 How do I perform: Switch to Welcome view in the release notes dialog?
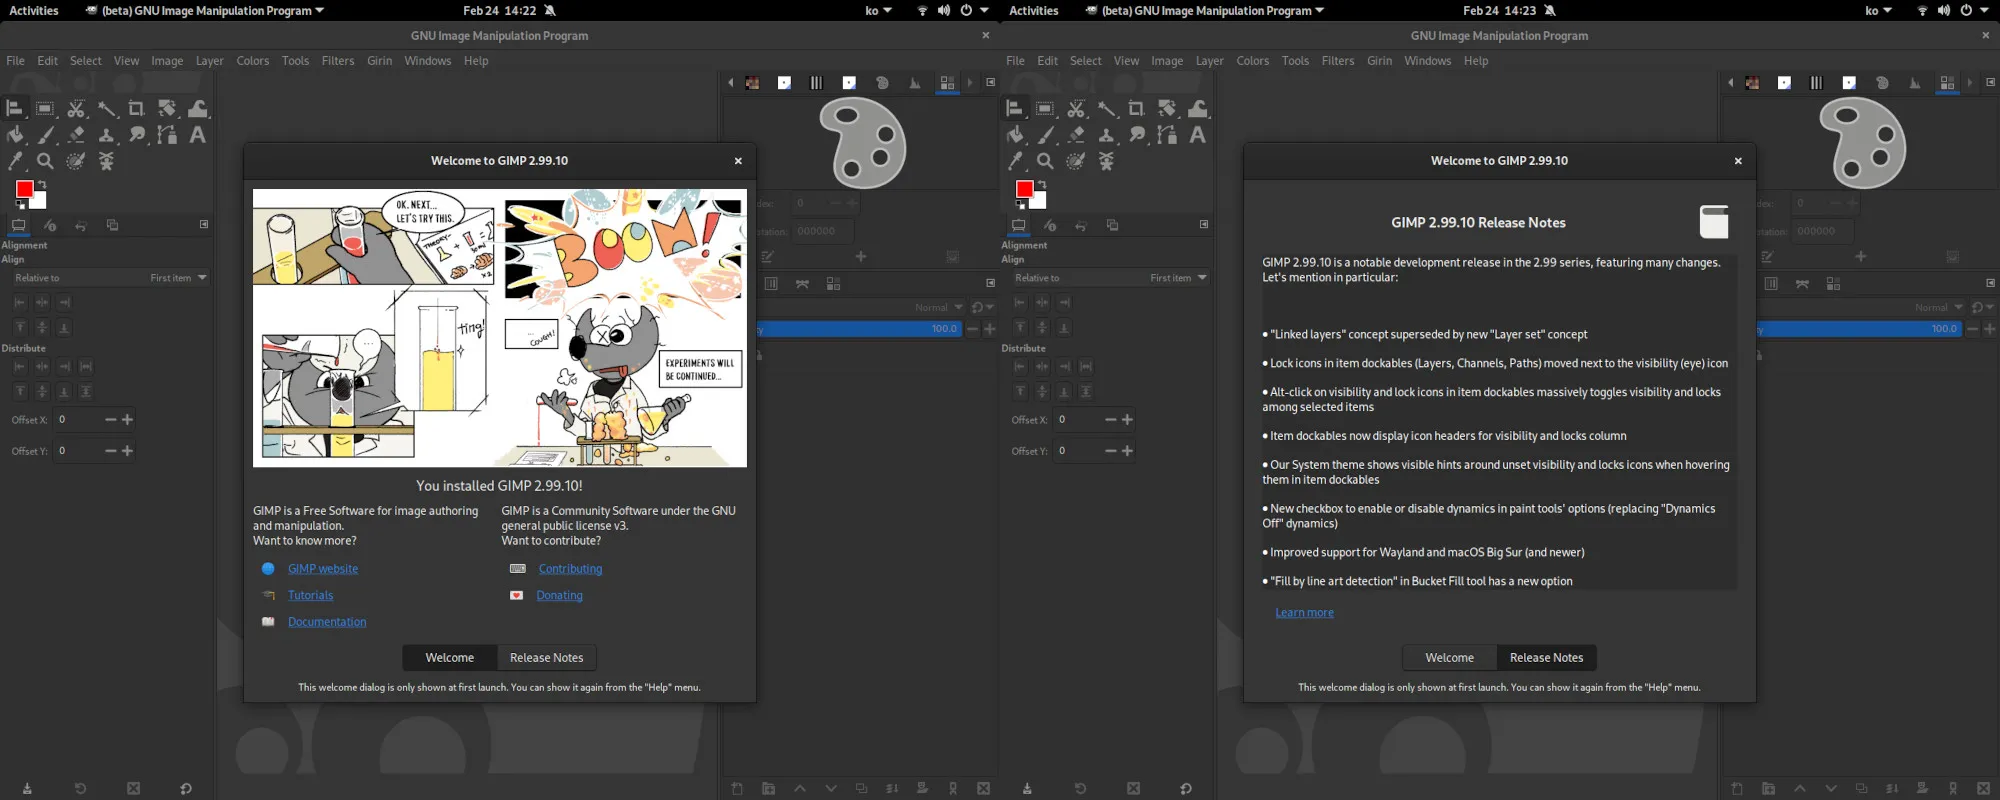1449,657
